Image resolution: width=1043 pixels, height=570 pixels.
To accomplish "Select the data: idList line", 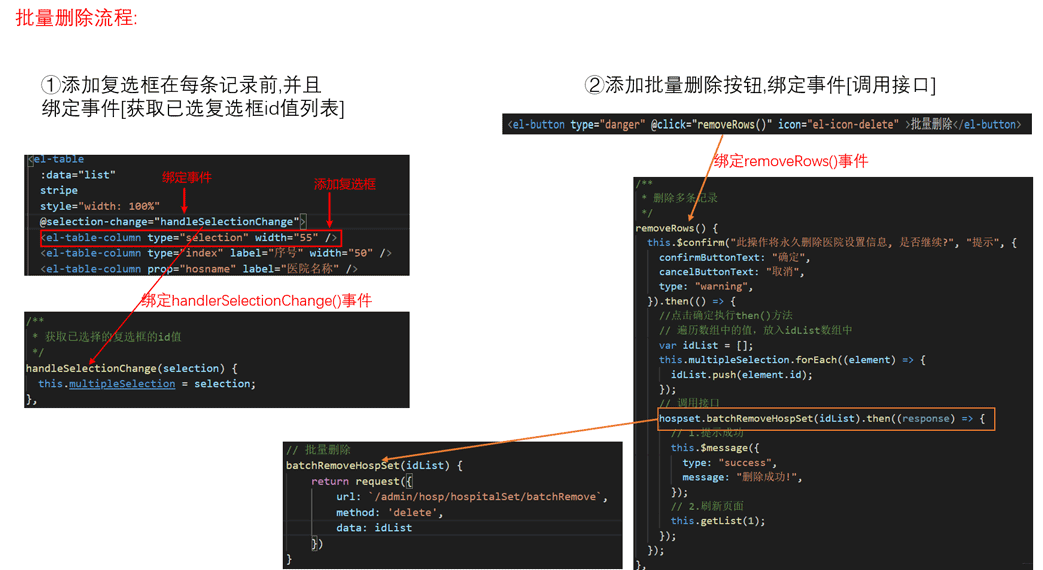I will [x=374, y=527].
